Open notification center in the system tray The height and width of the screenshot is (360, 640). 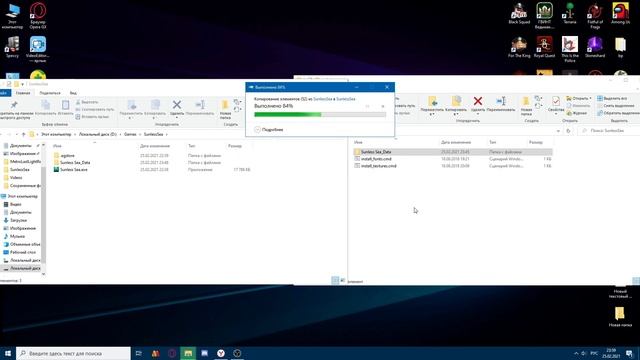(x=629, y=353)
